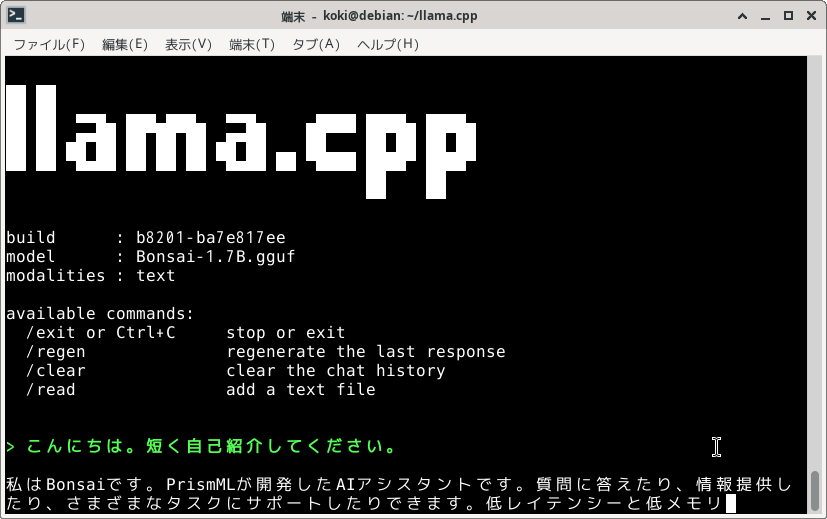827x519 pixels.
Task: Click the /regen command text
Action: [56, 352]
